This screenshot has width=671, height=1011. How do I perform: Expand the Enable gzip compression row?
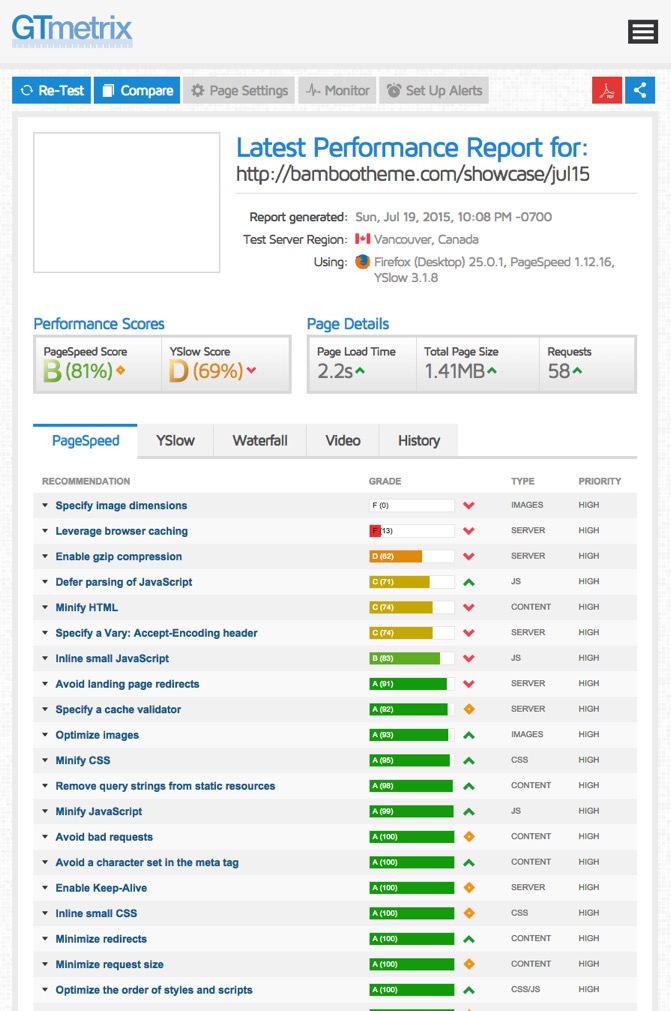118,557
